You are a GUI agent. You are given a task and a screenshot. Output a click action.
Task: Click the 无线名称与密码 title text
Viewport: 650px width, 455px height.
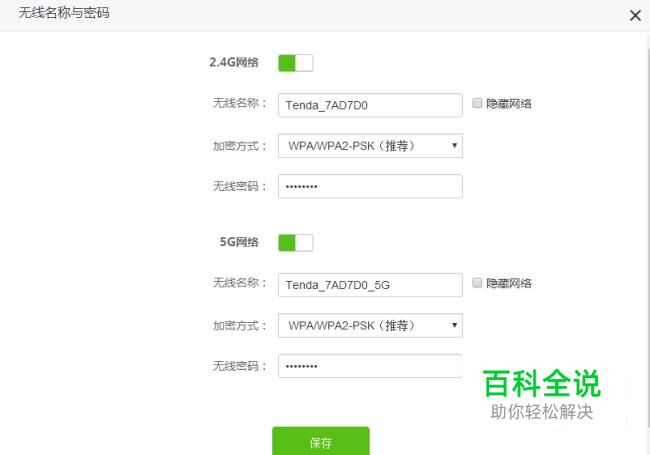tap(64, 13)
